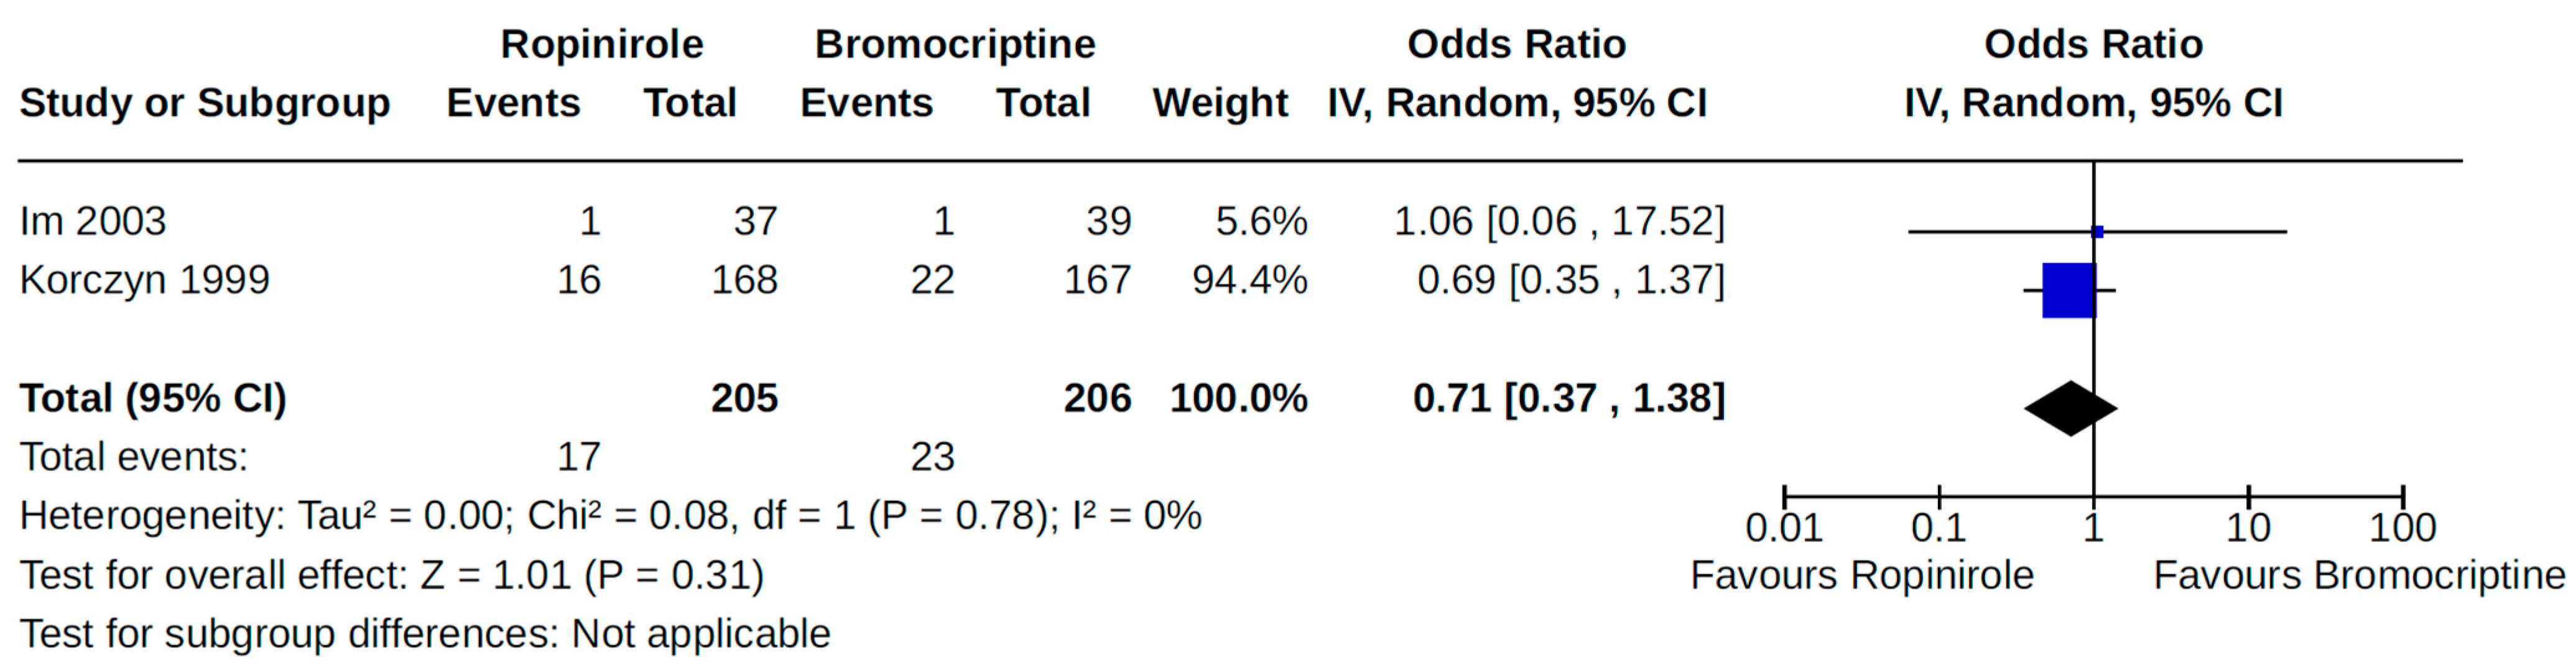2576x672 pixels.
Task: Click the Test for overall effect line
Action: click(392, 575)
